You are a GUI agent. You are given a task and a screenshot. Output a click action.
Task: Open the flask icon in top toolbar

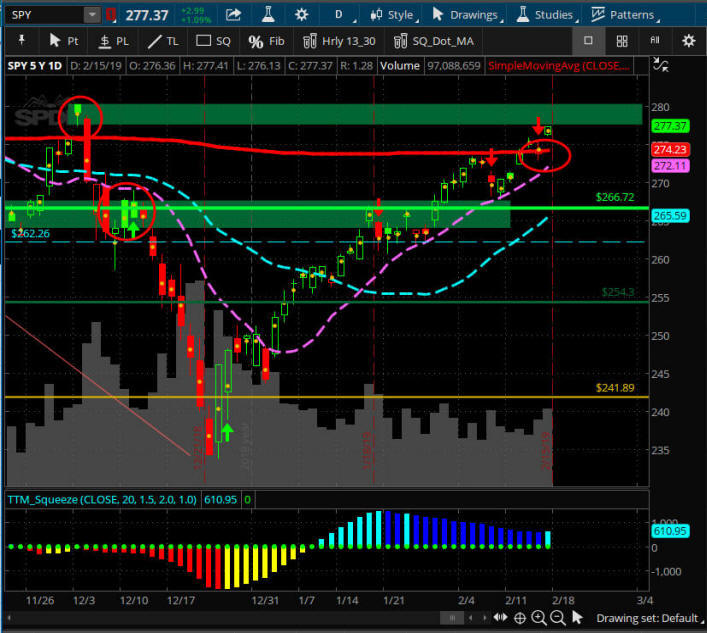[x=268, y=14]
